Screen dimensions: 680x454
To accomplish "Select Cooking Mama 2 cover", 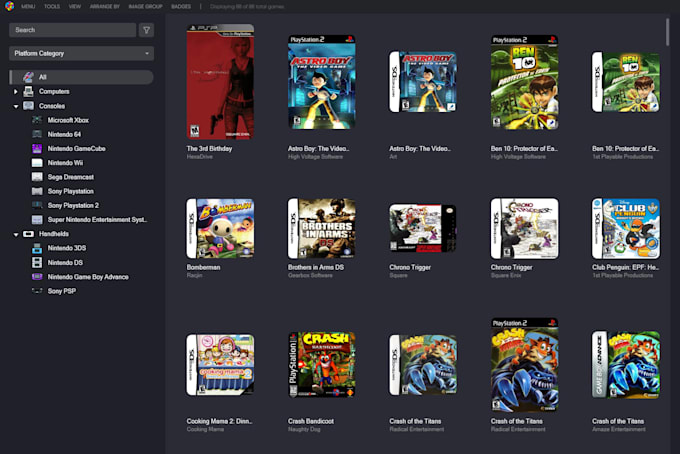I will 220,364.
